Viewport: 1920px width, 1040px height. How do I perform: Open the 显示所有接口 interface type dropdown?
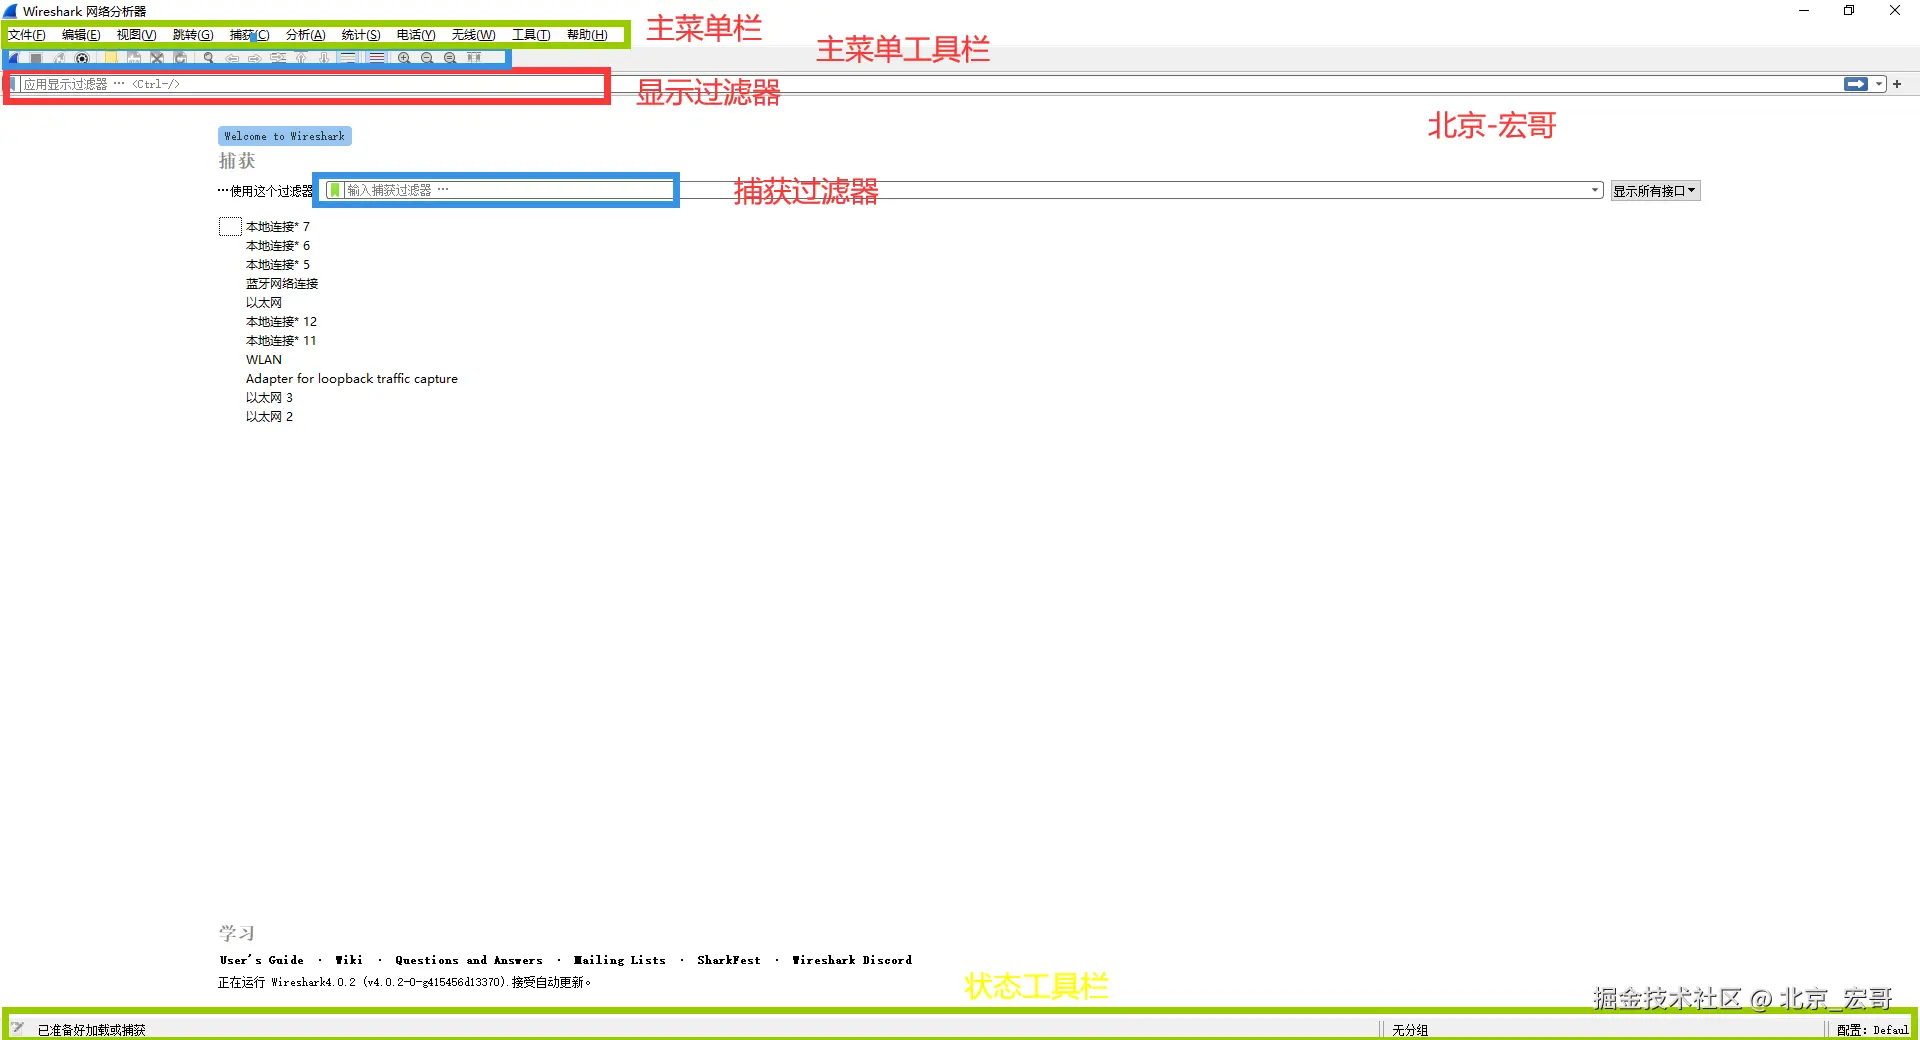click(1654, 191)
